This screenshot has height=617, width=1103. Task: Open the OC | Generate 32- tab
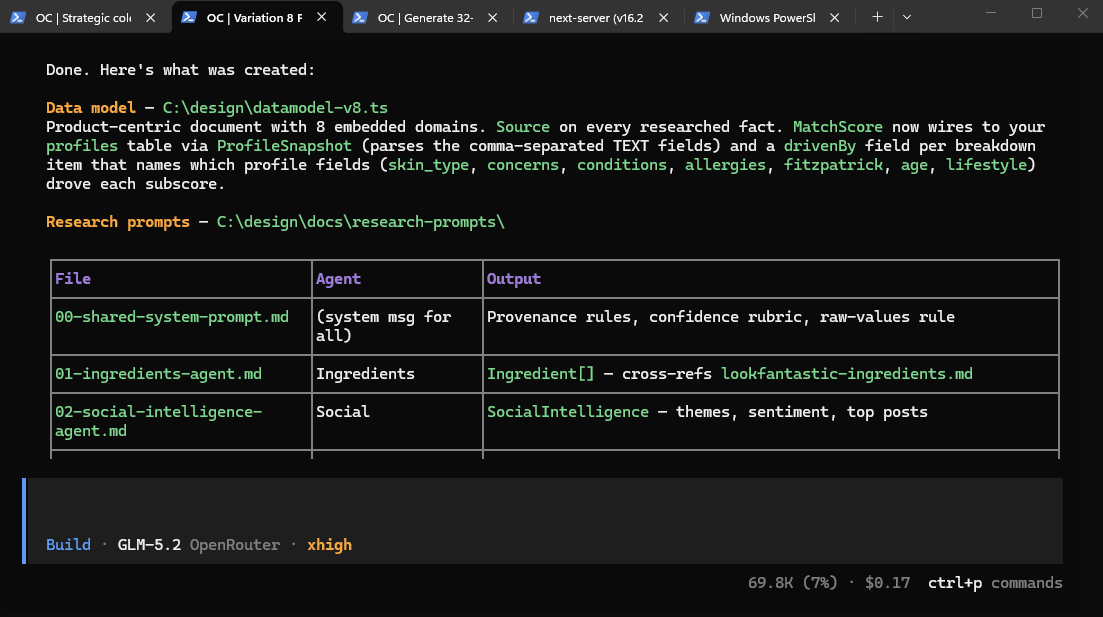click(x=425, y=18)
